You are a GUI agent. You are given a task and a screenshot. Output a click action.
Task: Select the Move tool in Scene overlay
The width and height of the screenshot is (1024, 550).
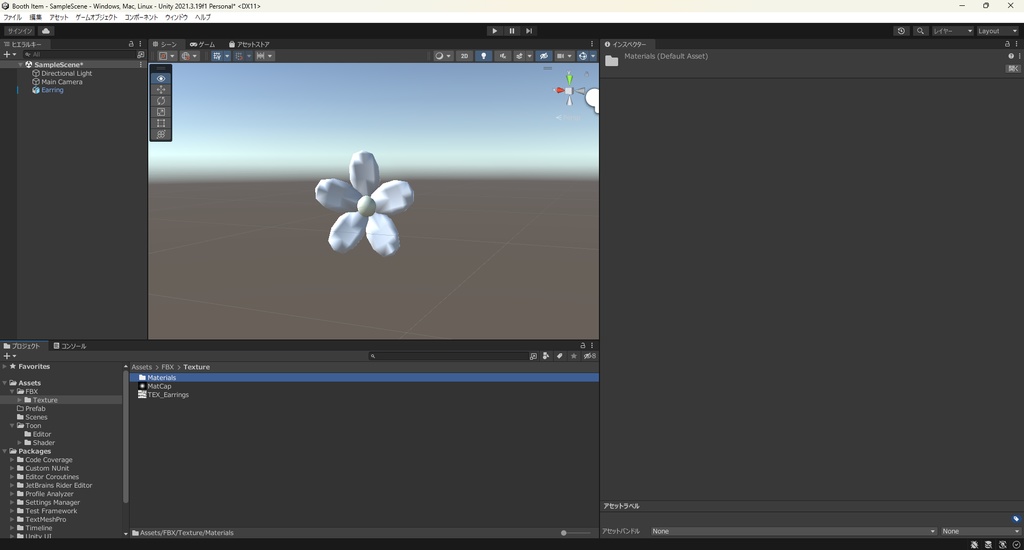click(161, 89)
